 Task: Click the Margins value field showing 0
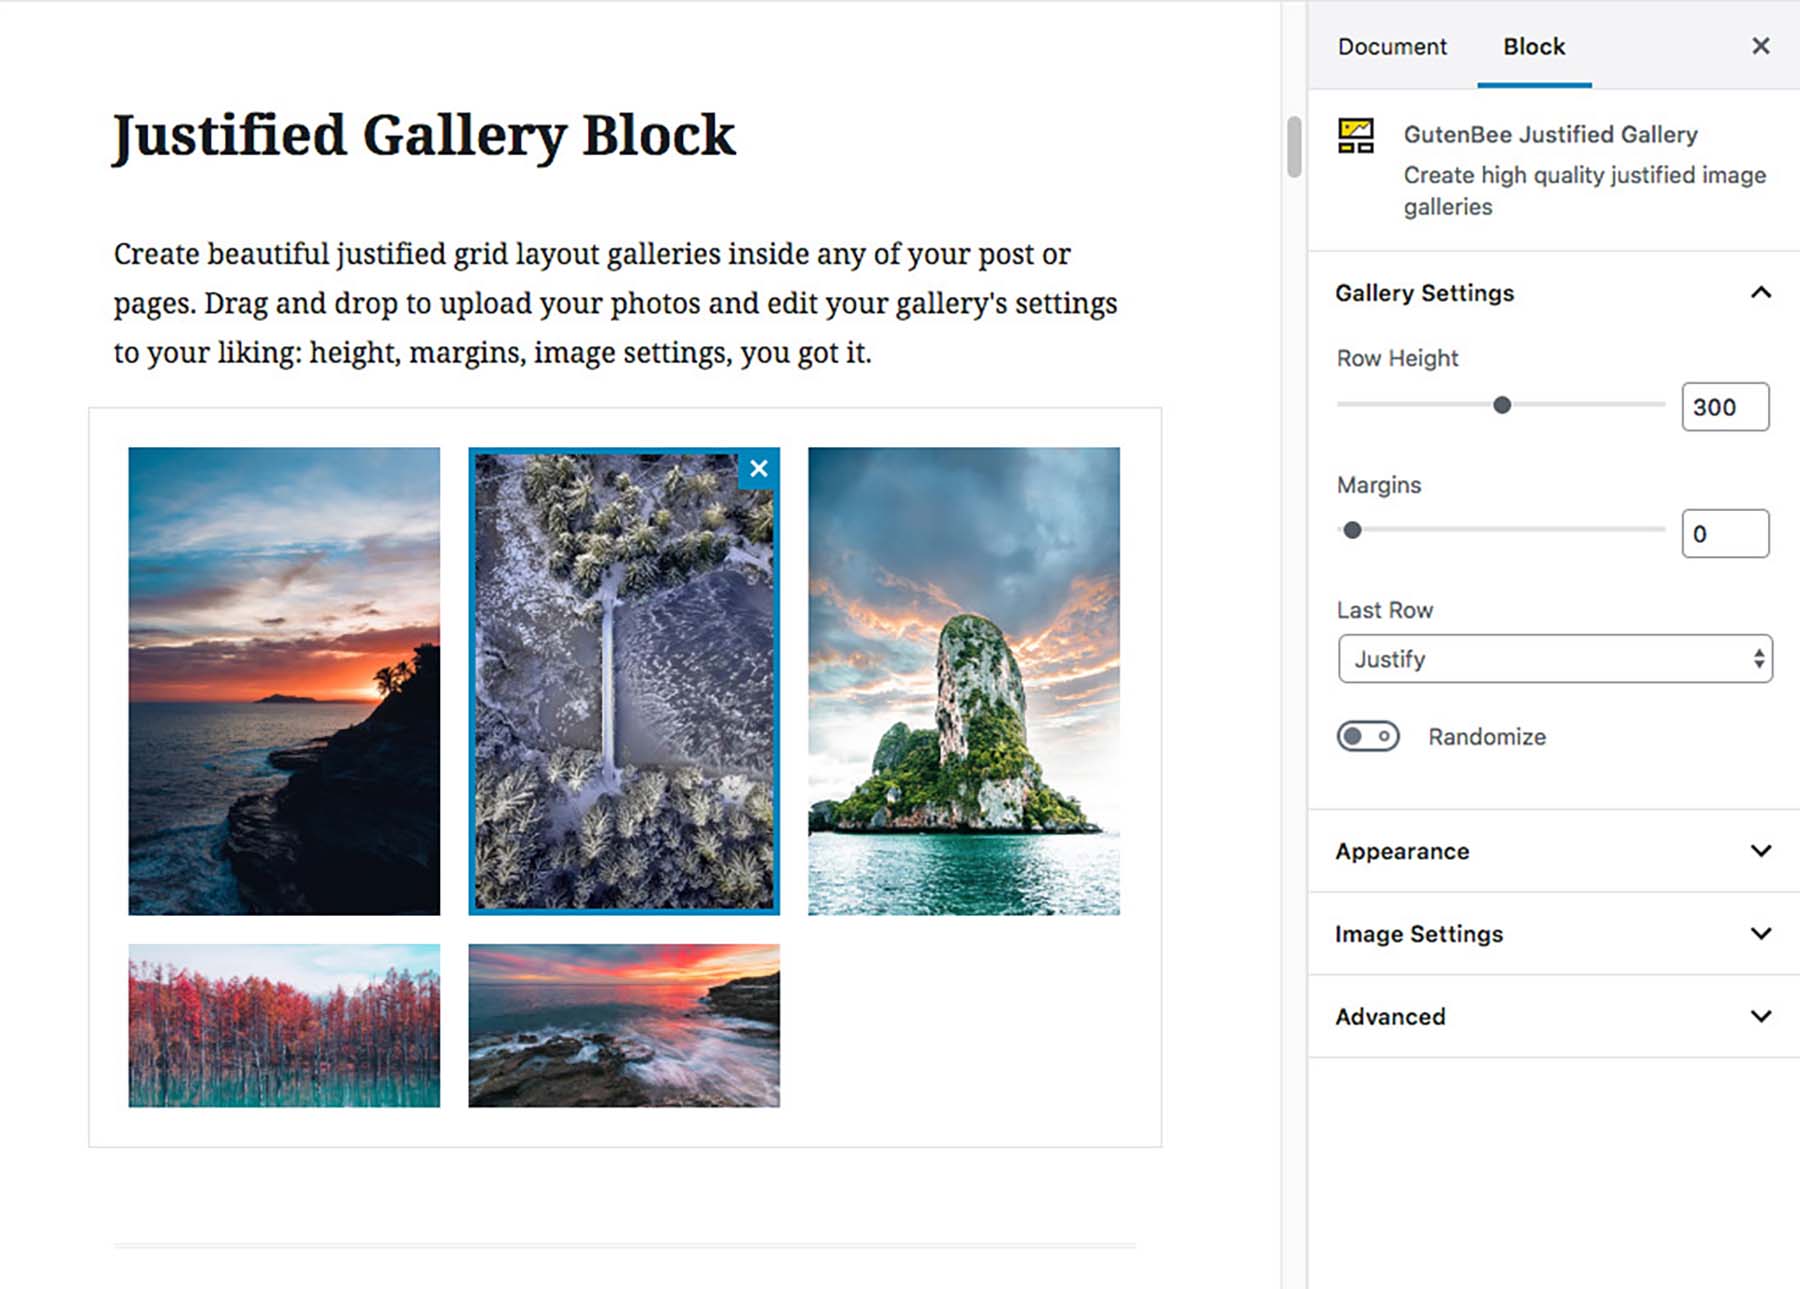point(1723,533)
